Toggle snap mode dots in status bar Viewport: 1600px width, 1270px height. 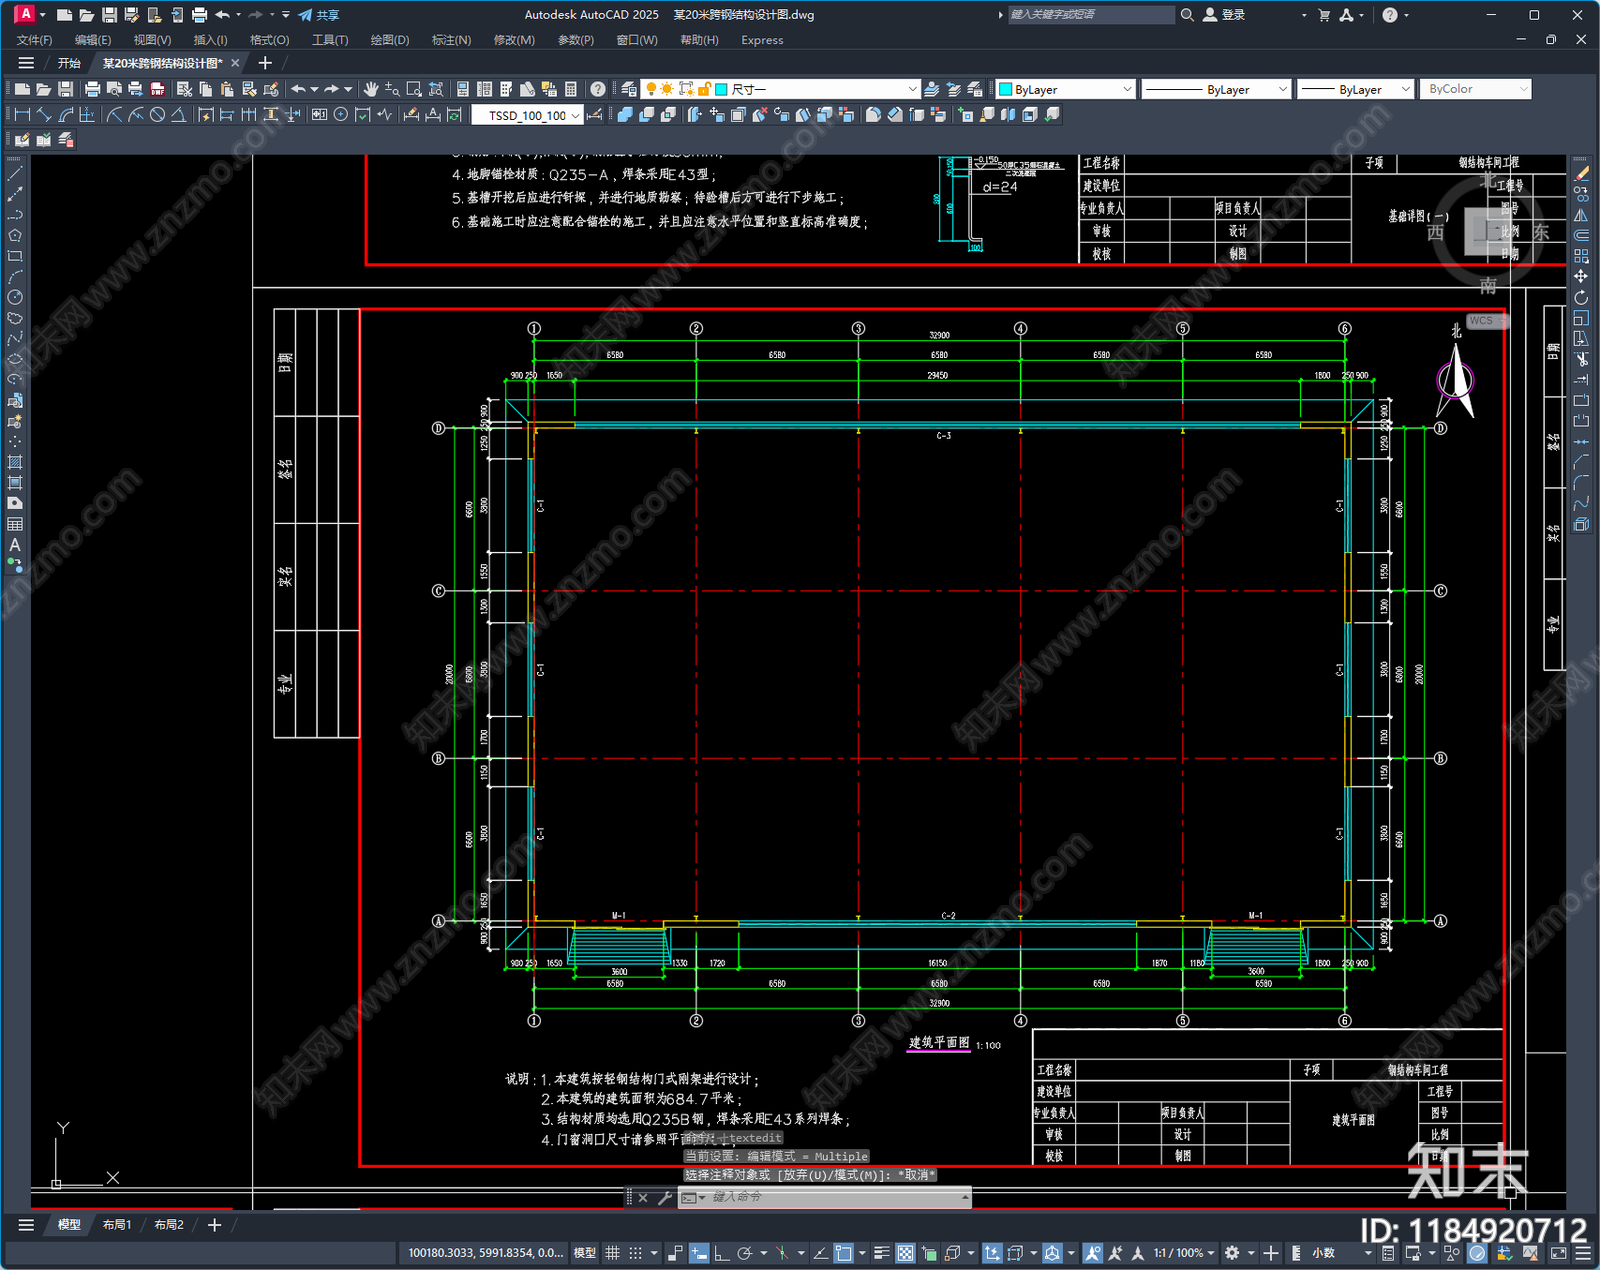(x=635, y=1253)
